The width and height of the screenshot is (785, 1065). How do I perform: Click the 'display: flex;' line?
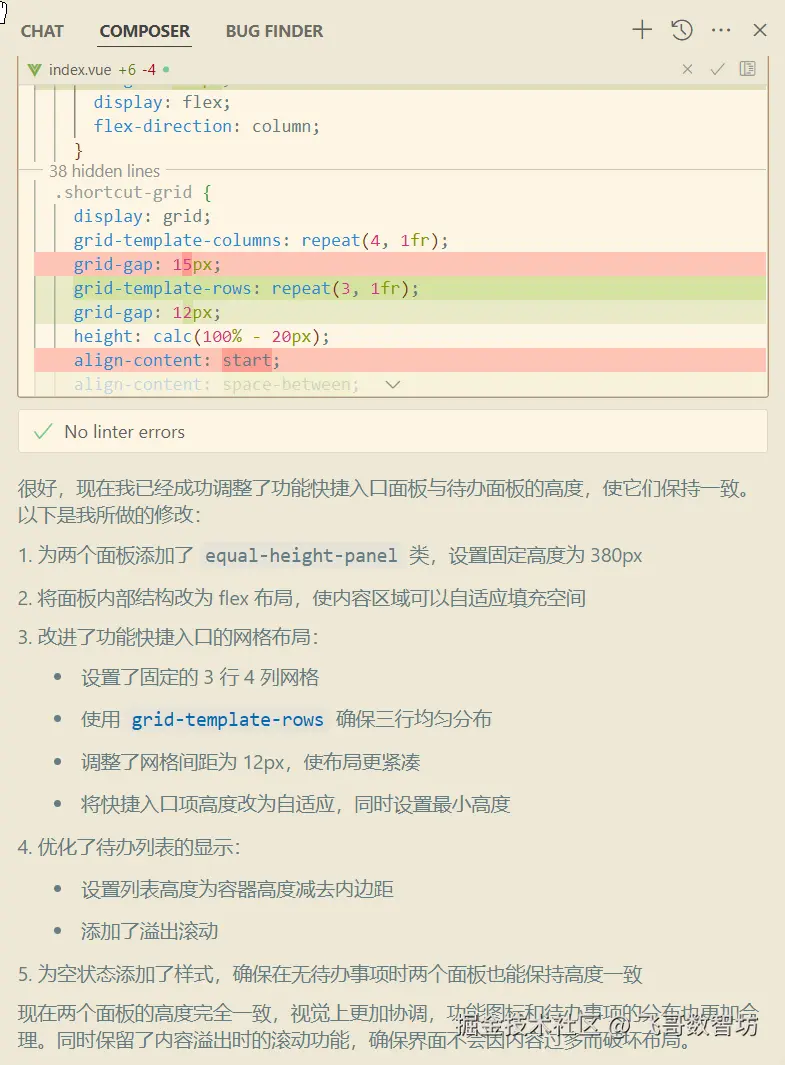tap(162, 103)
